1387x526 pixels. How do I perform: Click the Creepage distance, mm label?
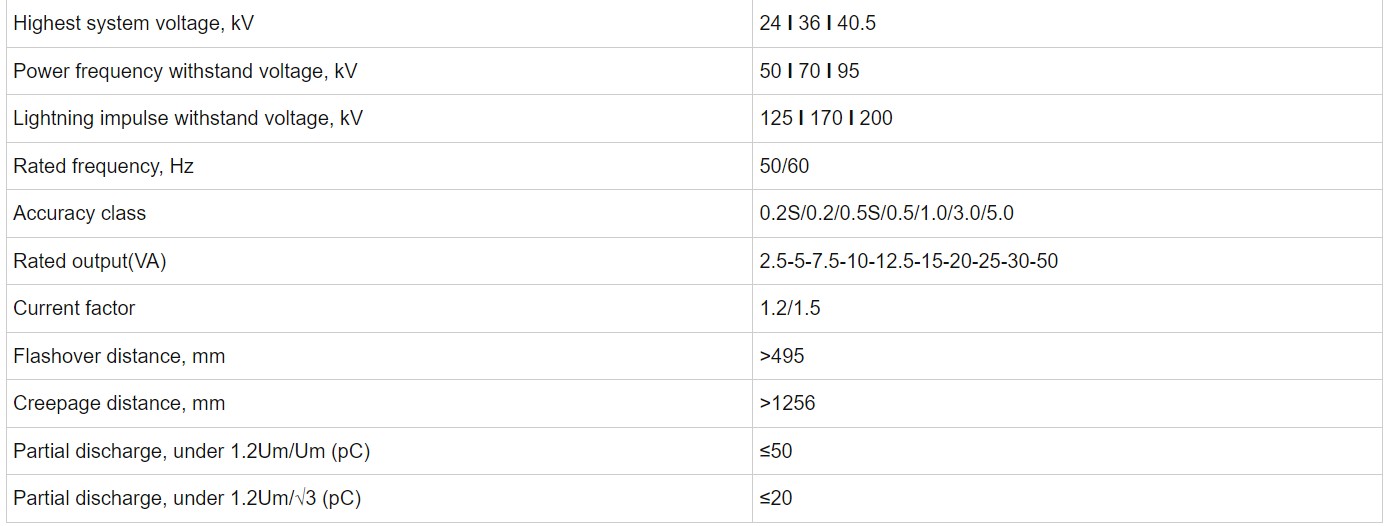pos(119,403)
